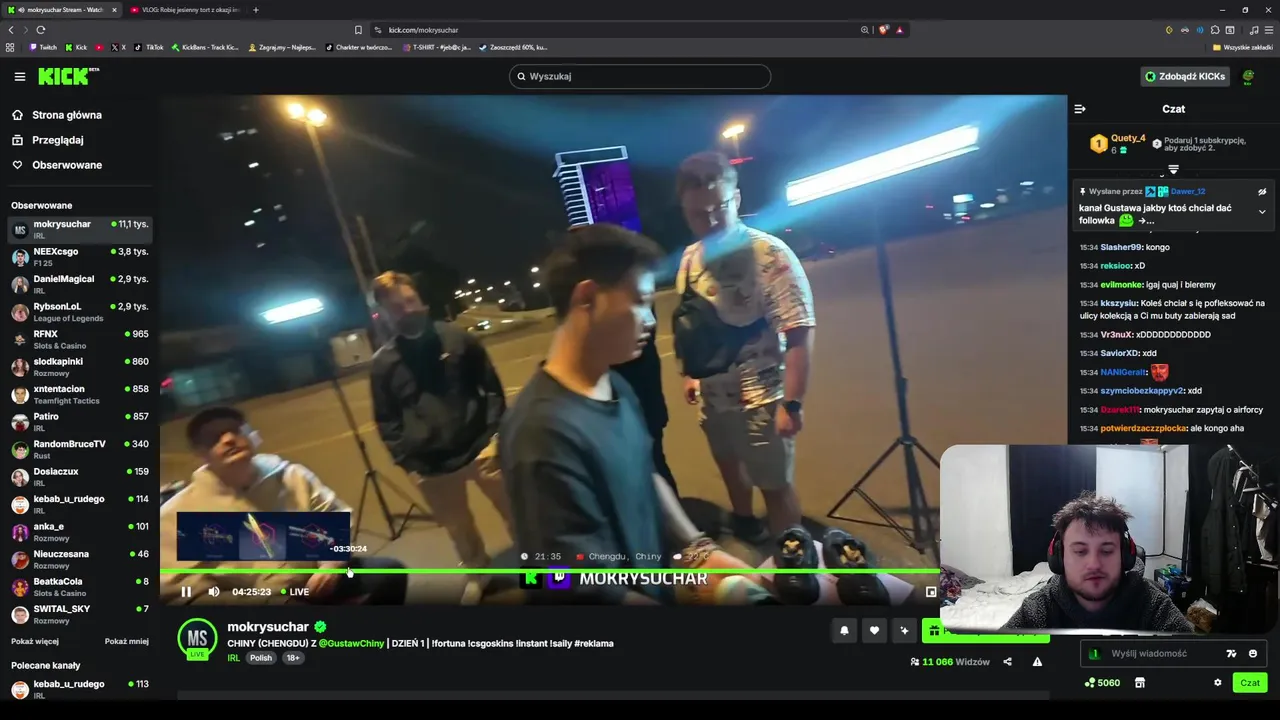This screenshot has width=1280, height=720.
Task: Open RybsonLoL channel in sidebar
Action: pyautogui.click(x=80, y=312)
